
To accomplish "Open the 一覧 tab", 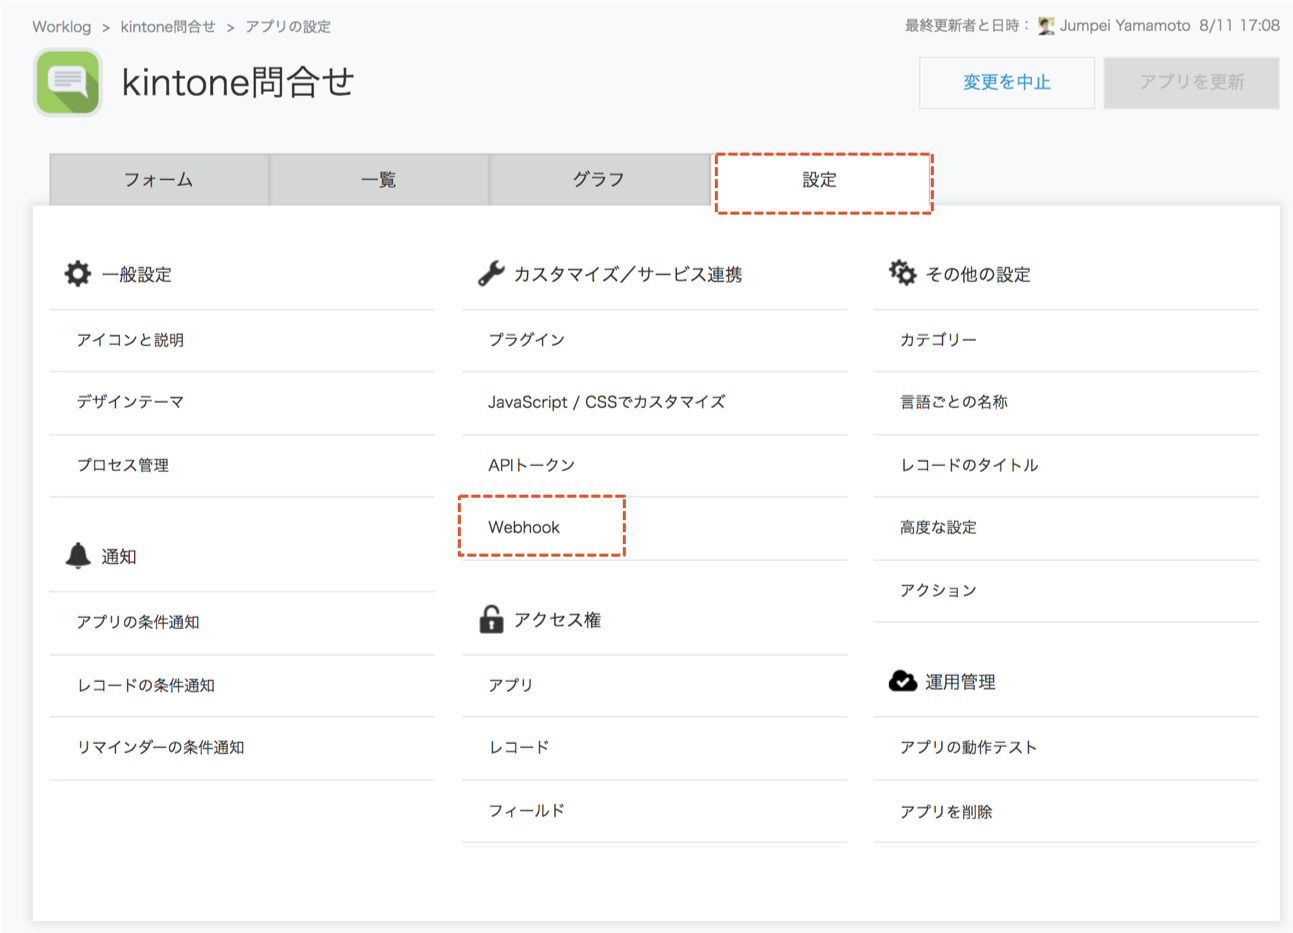I will point(379,180).
